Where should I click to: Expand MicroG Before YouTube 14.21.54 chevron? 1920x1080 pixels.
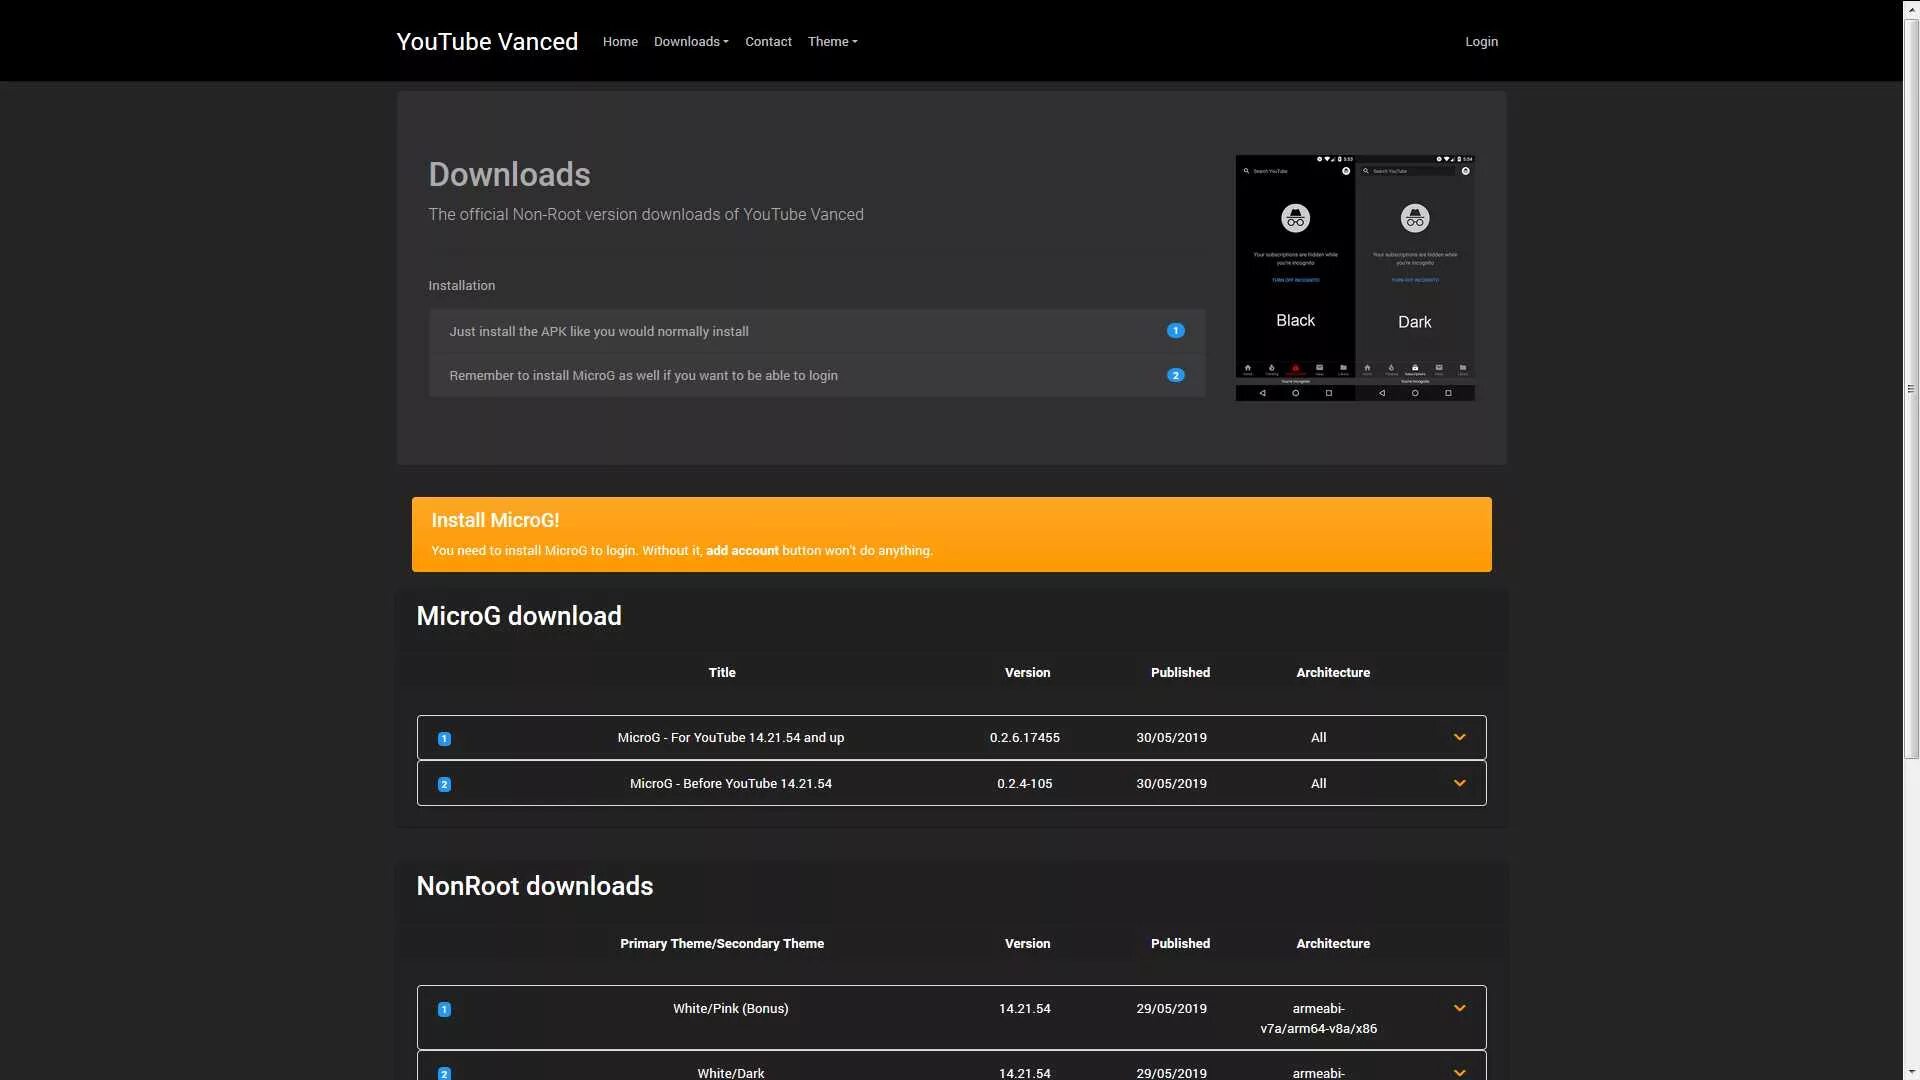(1459, 784)
